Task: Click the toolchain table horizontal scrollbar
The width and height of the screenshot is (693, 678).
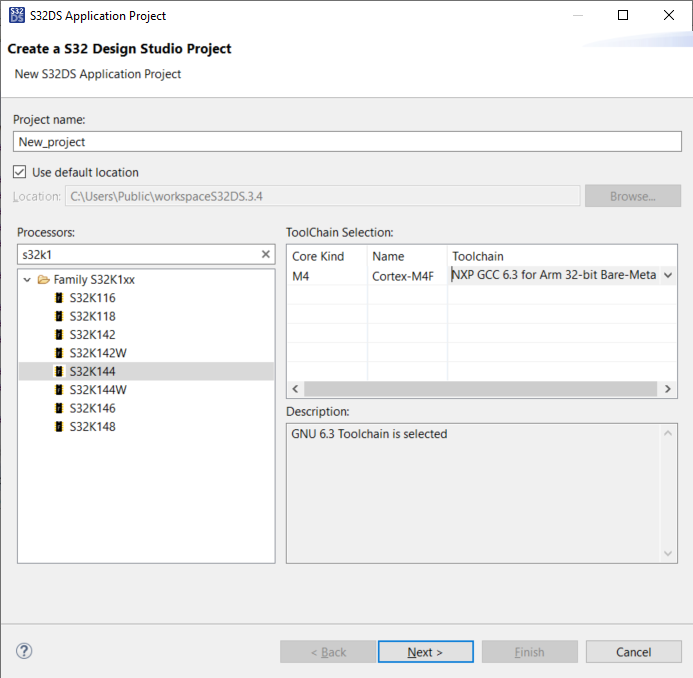Action: 480,389
